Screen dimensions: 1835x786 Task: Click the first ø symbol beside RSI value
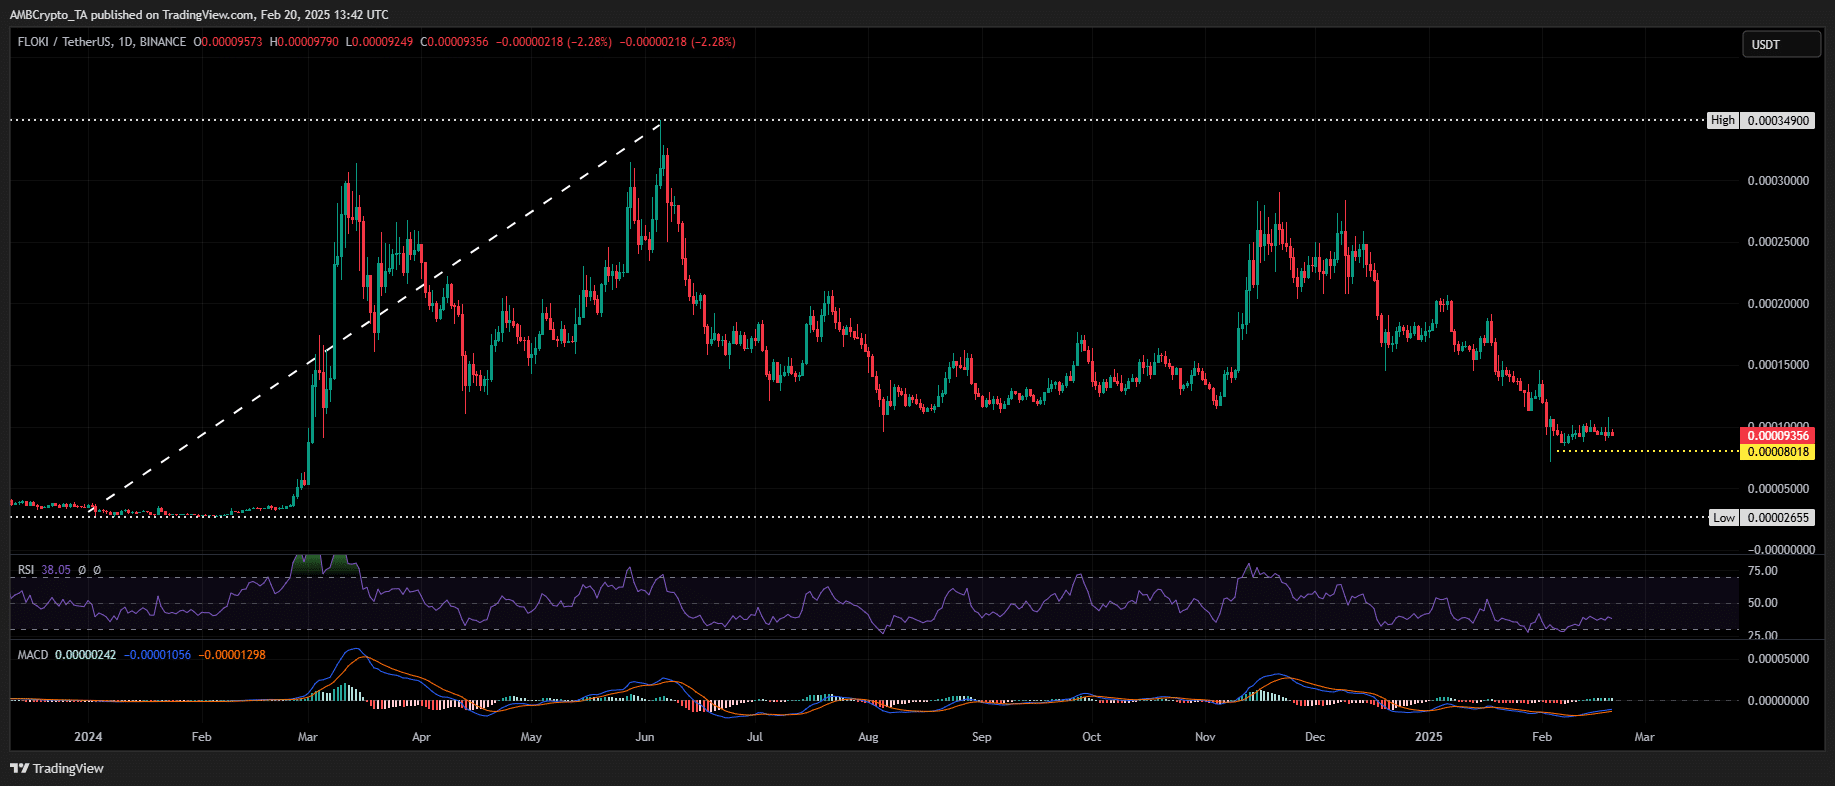click(x=82, y=570)
